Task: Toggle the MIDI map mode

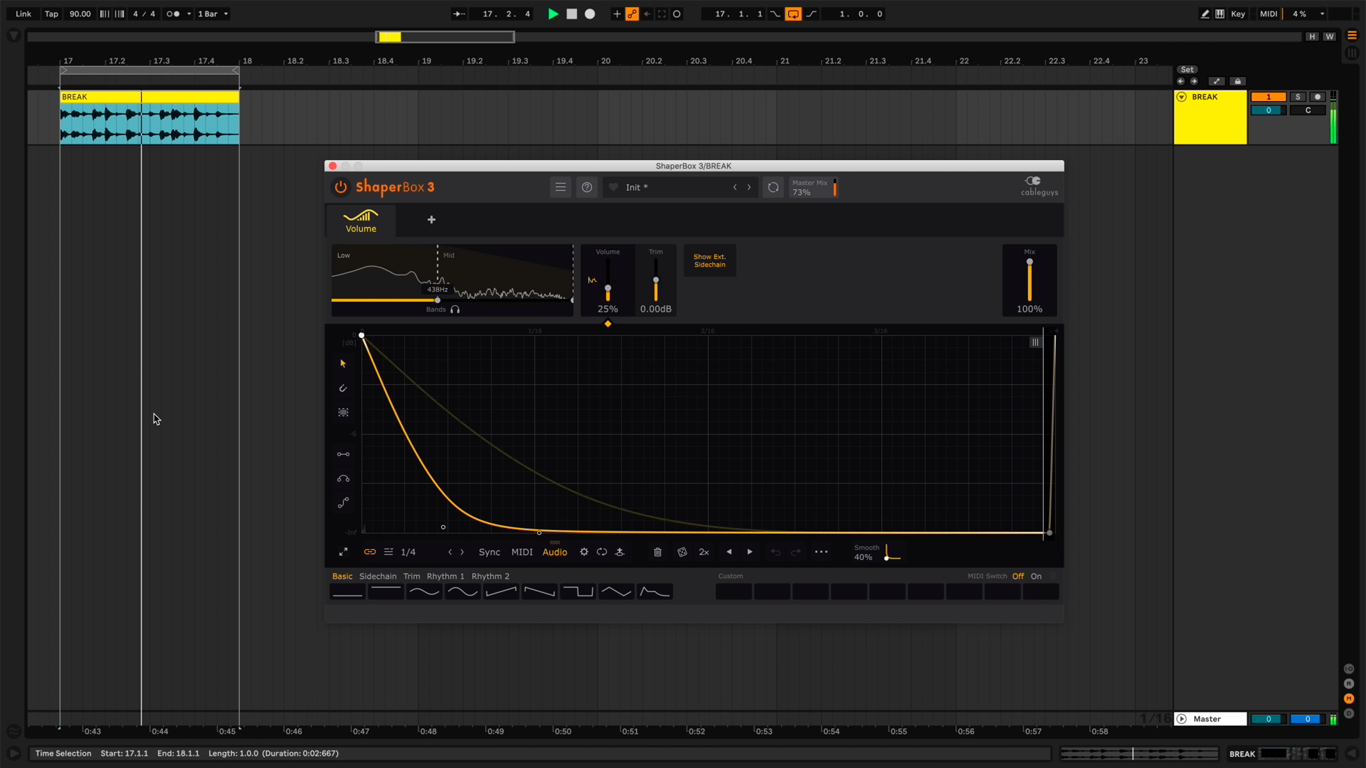Action: (1268, 14)
